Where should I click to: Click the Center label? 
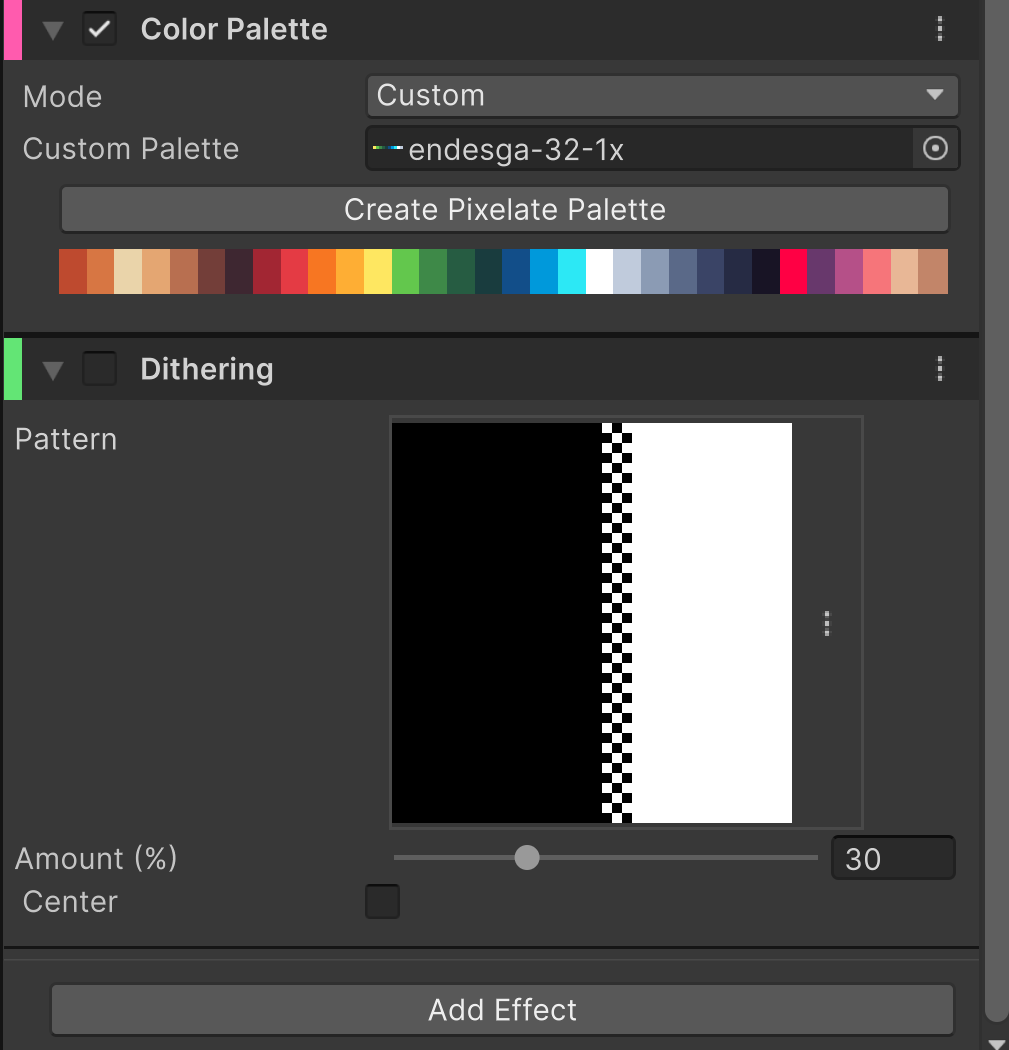(70, 902)
